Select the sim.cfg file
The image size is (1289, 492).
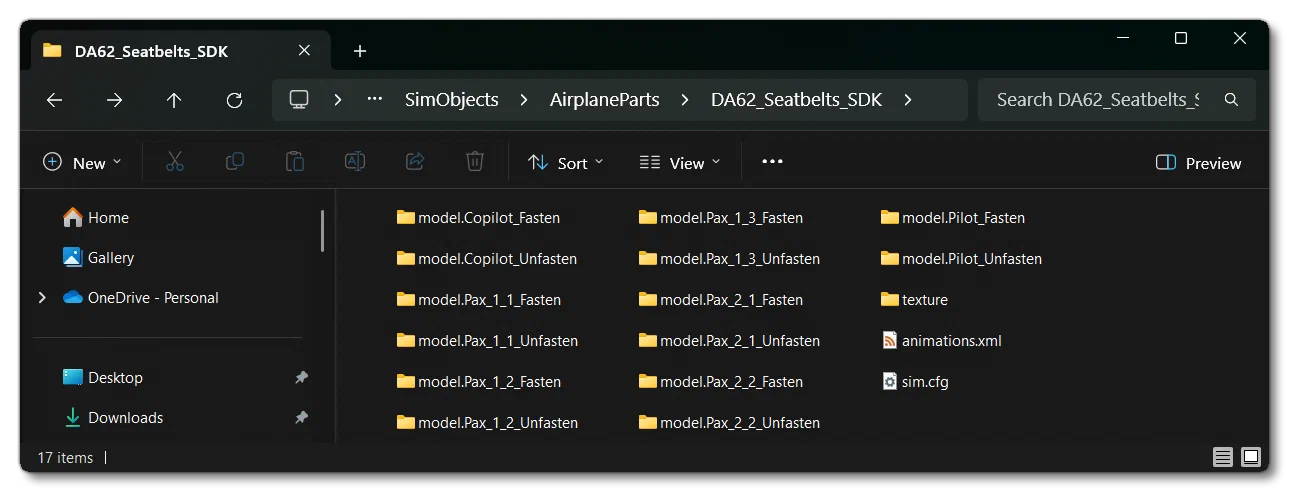[915, 382]
